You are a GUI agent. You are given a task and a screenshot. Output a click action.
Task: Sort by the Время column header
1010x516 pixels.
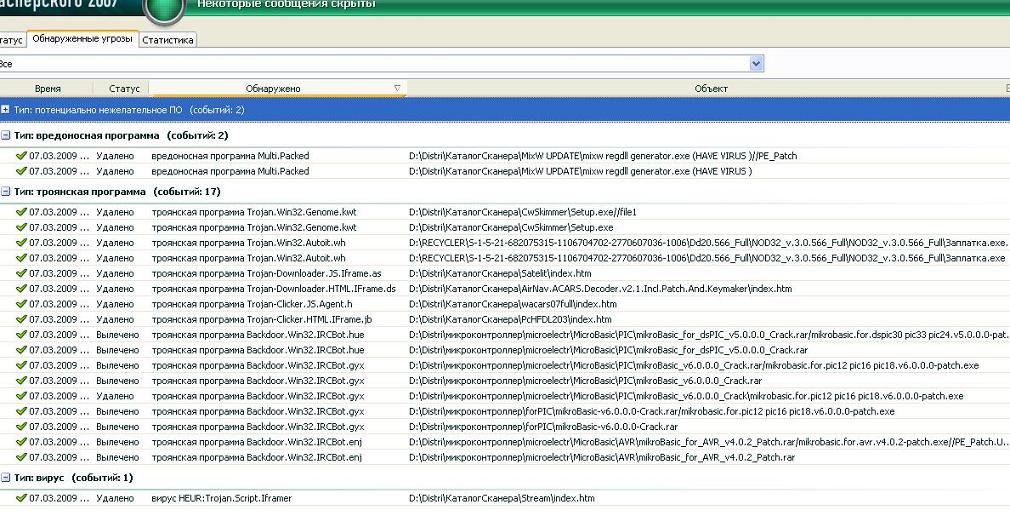pos(48,89)
